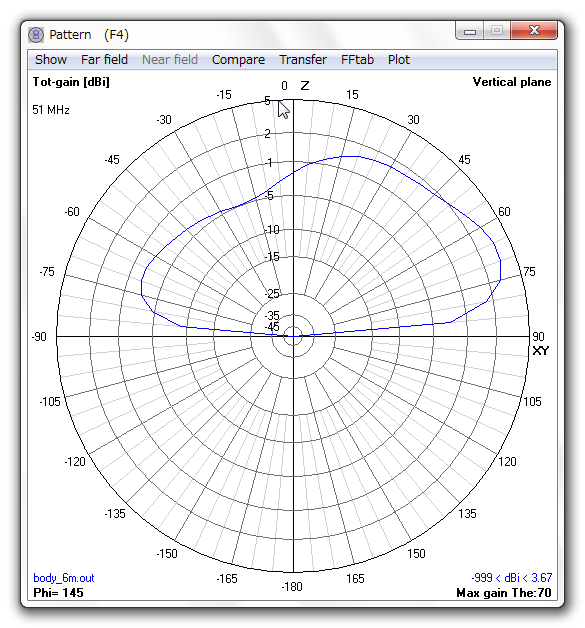Click the Max gain The:70 readout
585x628 pixels.
point(504,593)
